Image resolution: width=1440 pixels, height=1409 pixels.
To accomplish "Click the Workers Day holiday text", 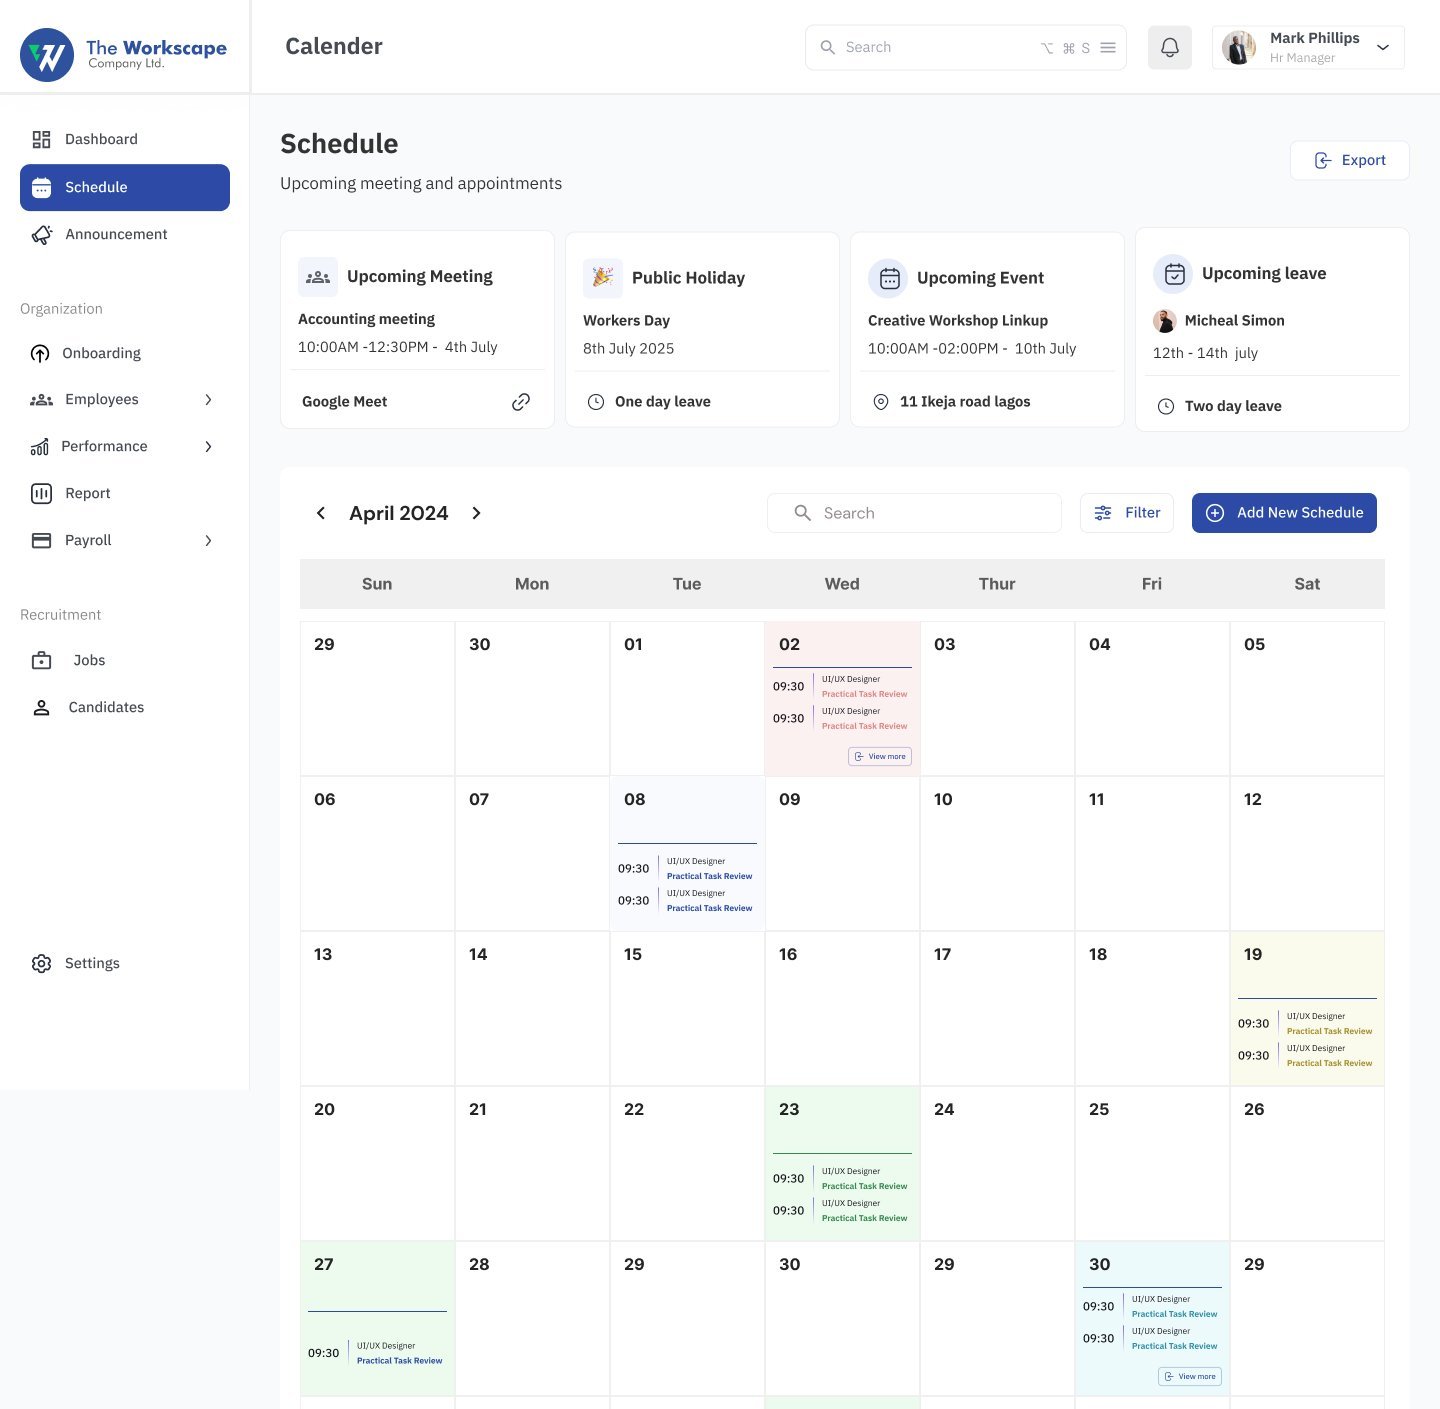I will 626,321.
